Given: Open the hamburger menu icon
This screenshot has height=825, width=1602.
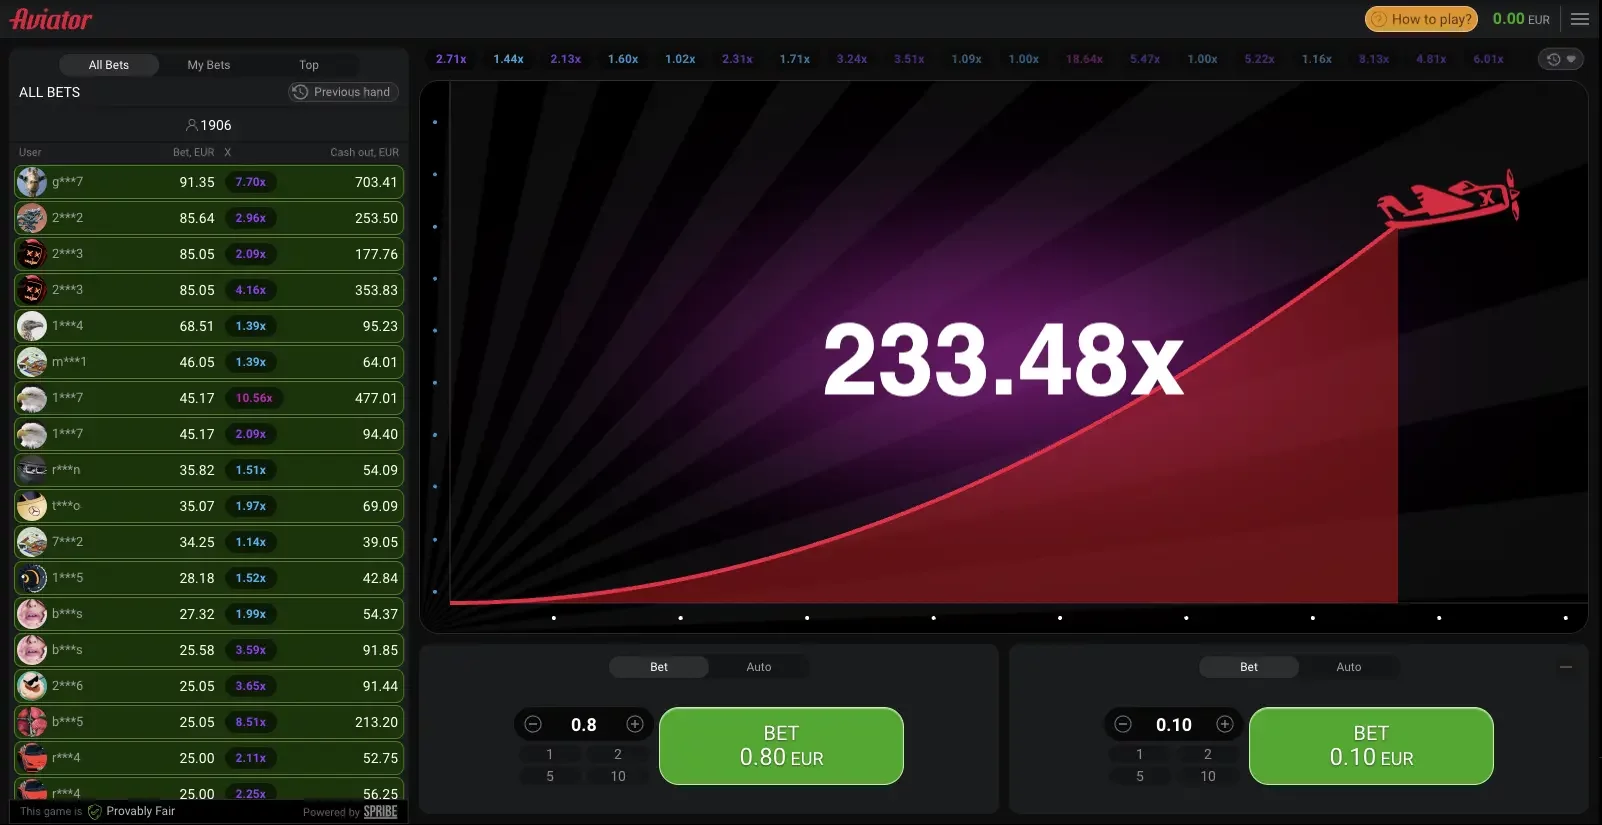Looking at the screenshot, I should (1580, 19).
